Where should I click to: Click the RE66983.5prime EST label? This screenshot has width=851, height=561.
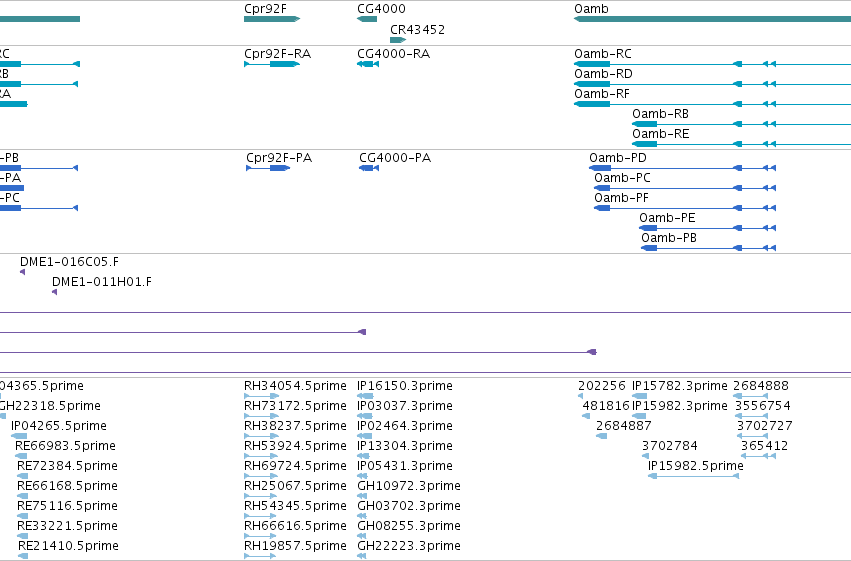(x=65, y=446)
